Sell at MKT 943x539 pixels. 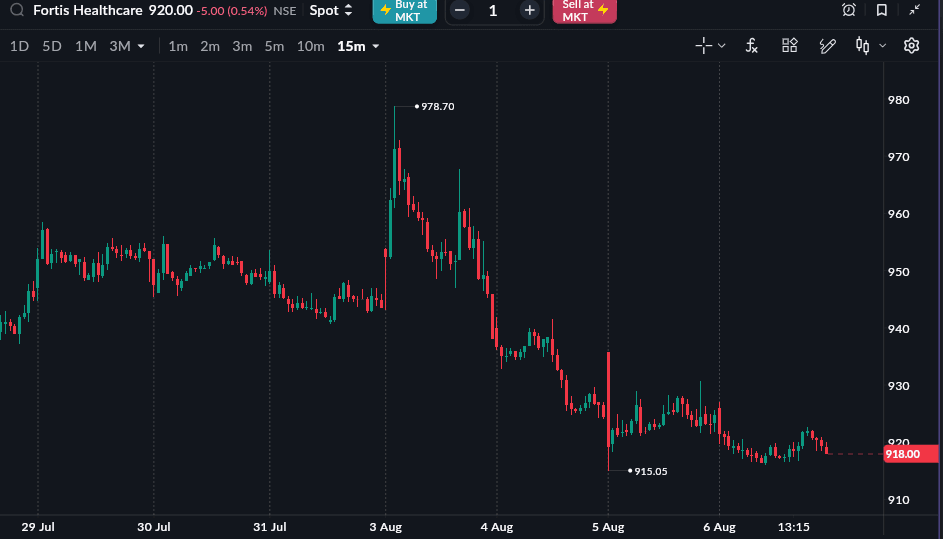click(585, 10)
